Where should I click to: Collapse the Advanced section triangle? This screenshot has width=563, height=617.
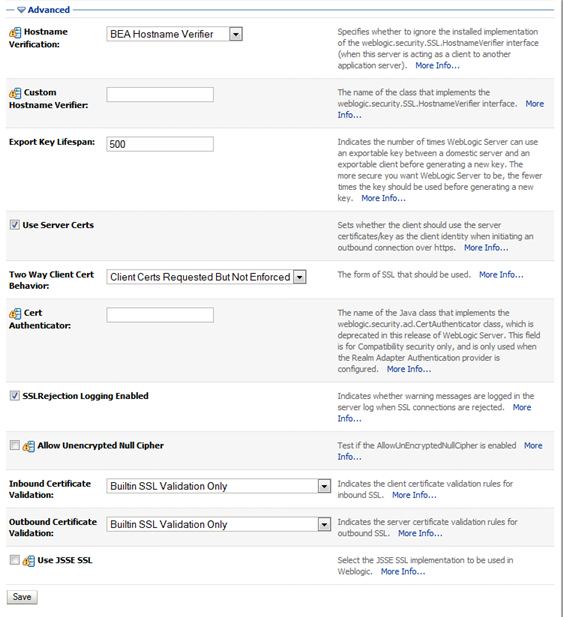click(x=21, y=10)
